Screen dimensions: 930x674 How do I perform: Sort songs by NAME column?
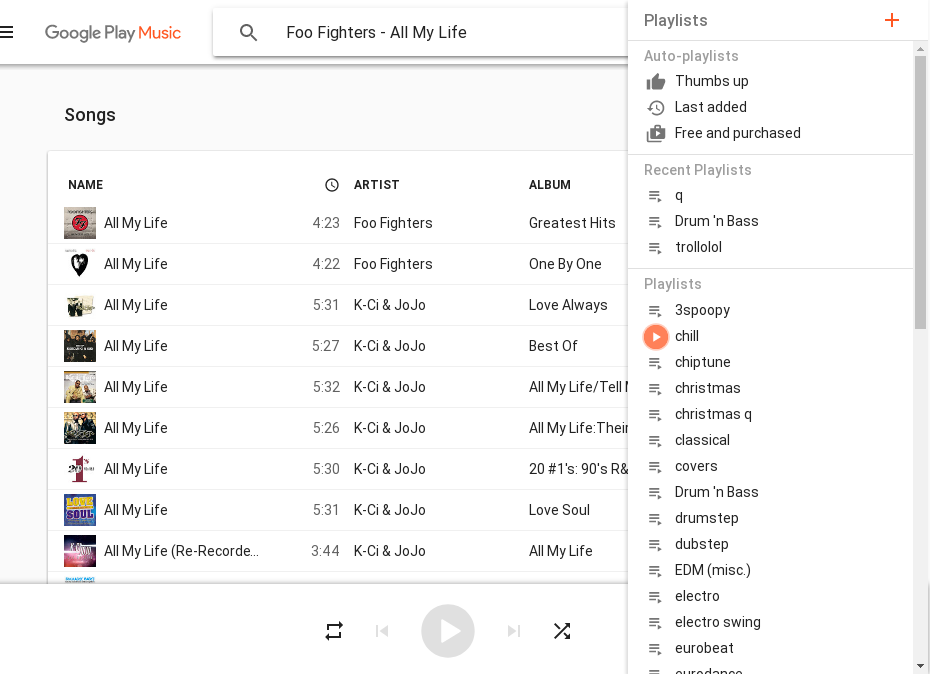click(x=85, y=185)
